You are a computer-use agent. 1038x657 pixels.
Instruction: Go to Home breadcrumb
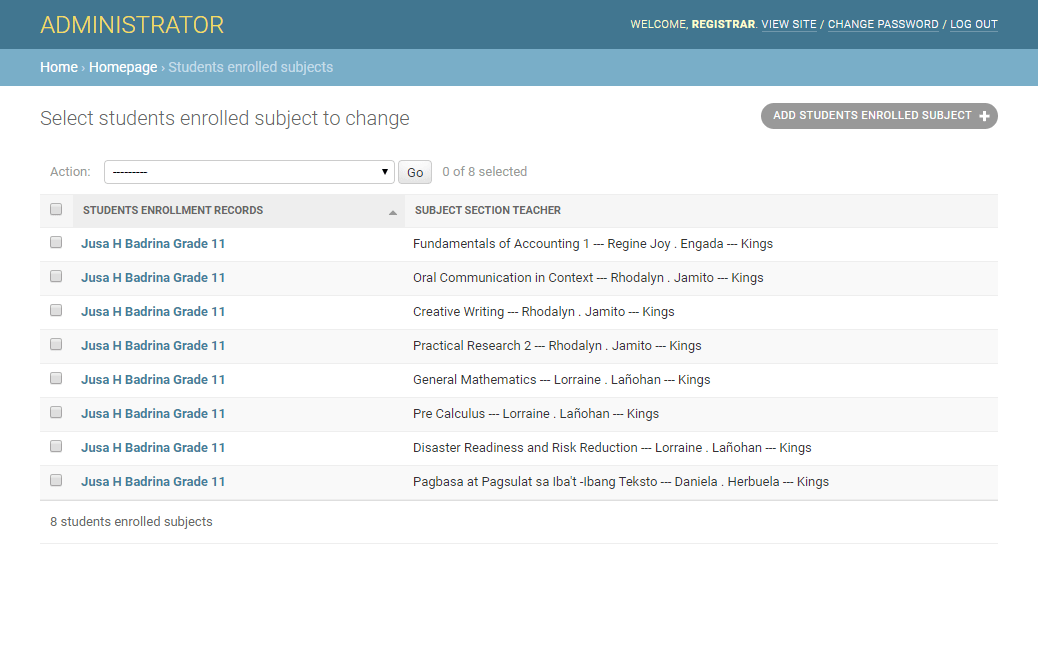pos(58,67)
